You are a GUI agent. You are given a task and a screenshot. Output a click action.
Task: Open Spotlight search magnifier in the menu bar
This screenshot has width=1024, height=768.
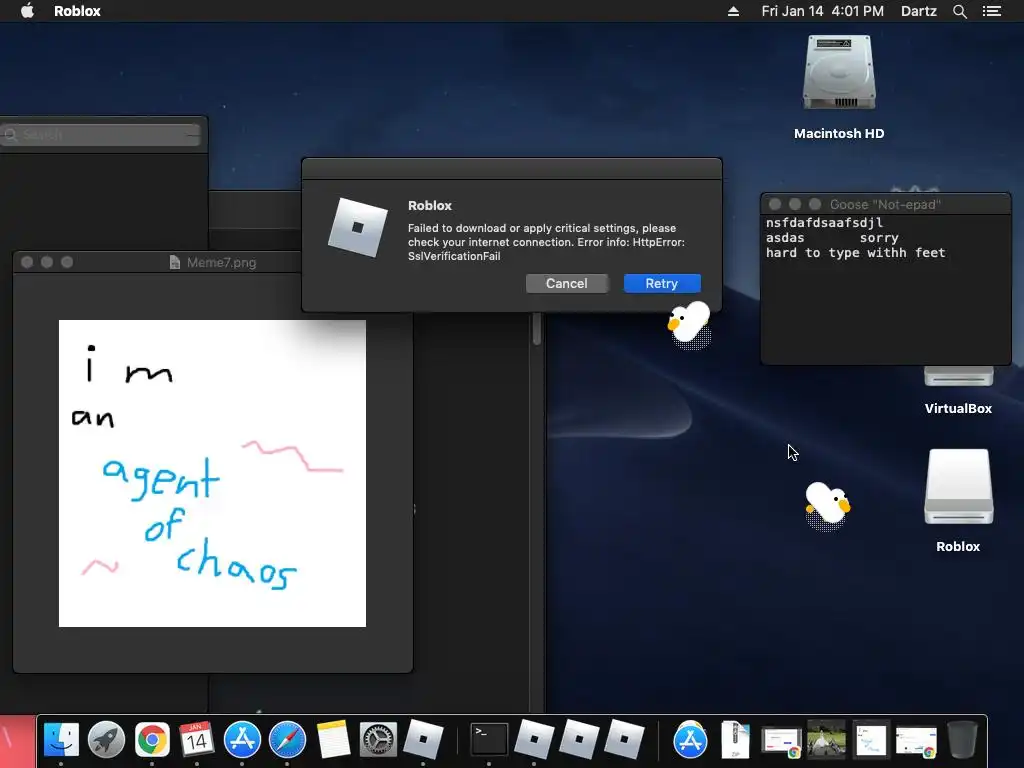(959, 11)
